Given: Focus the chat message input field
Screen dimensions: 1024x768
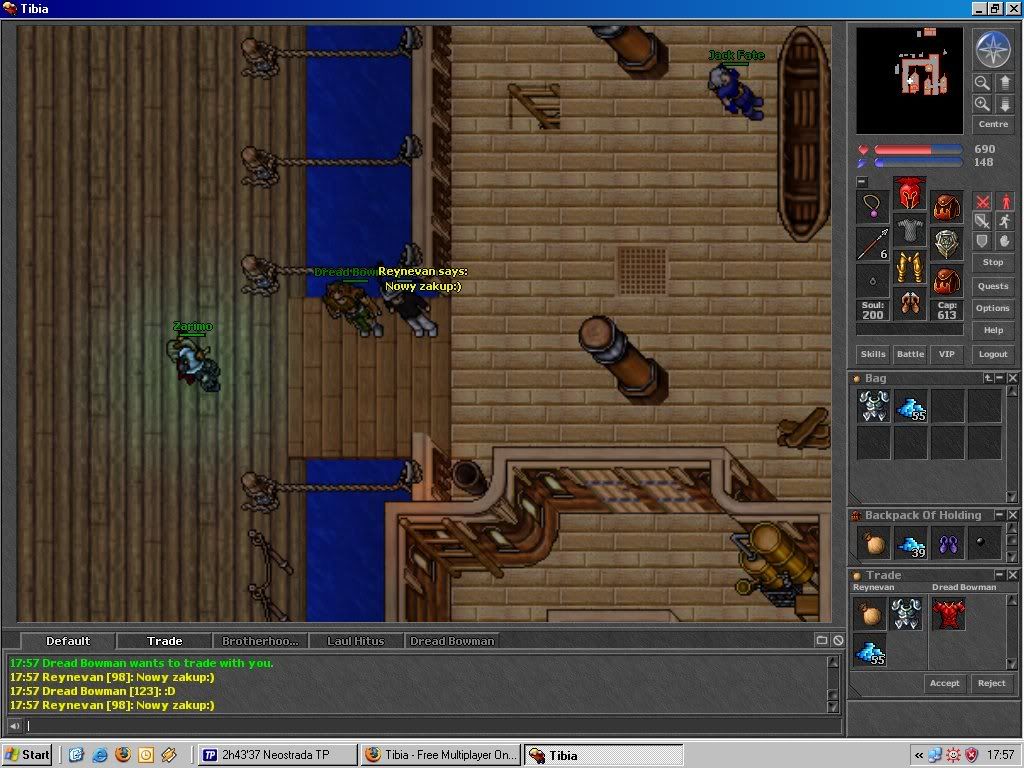Looking at the screenshot, I should (432, 726).
